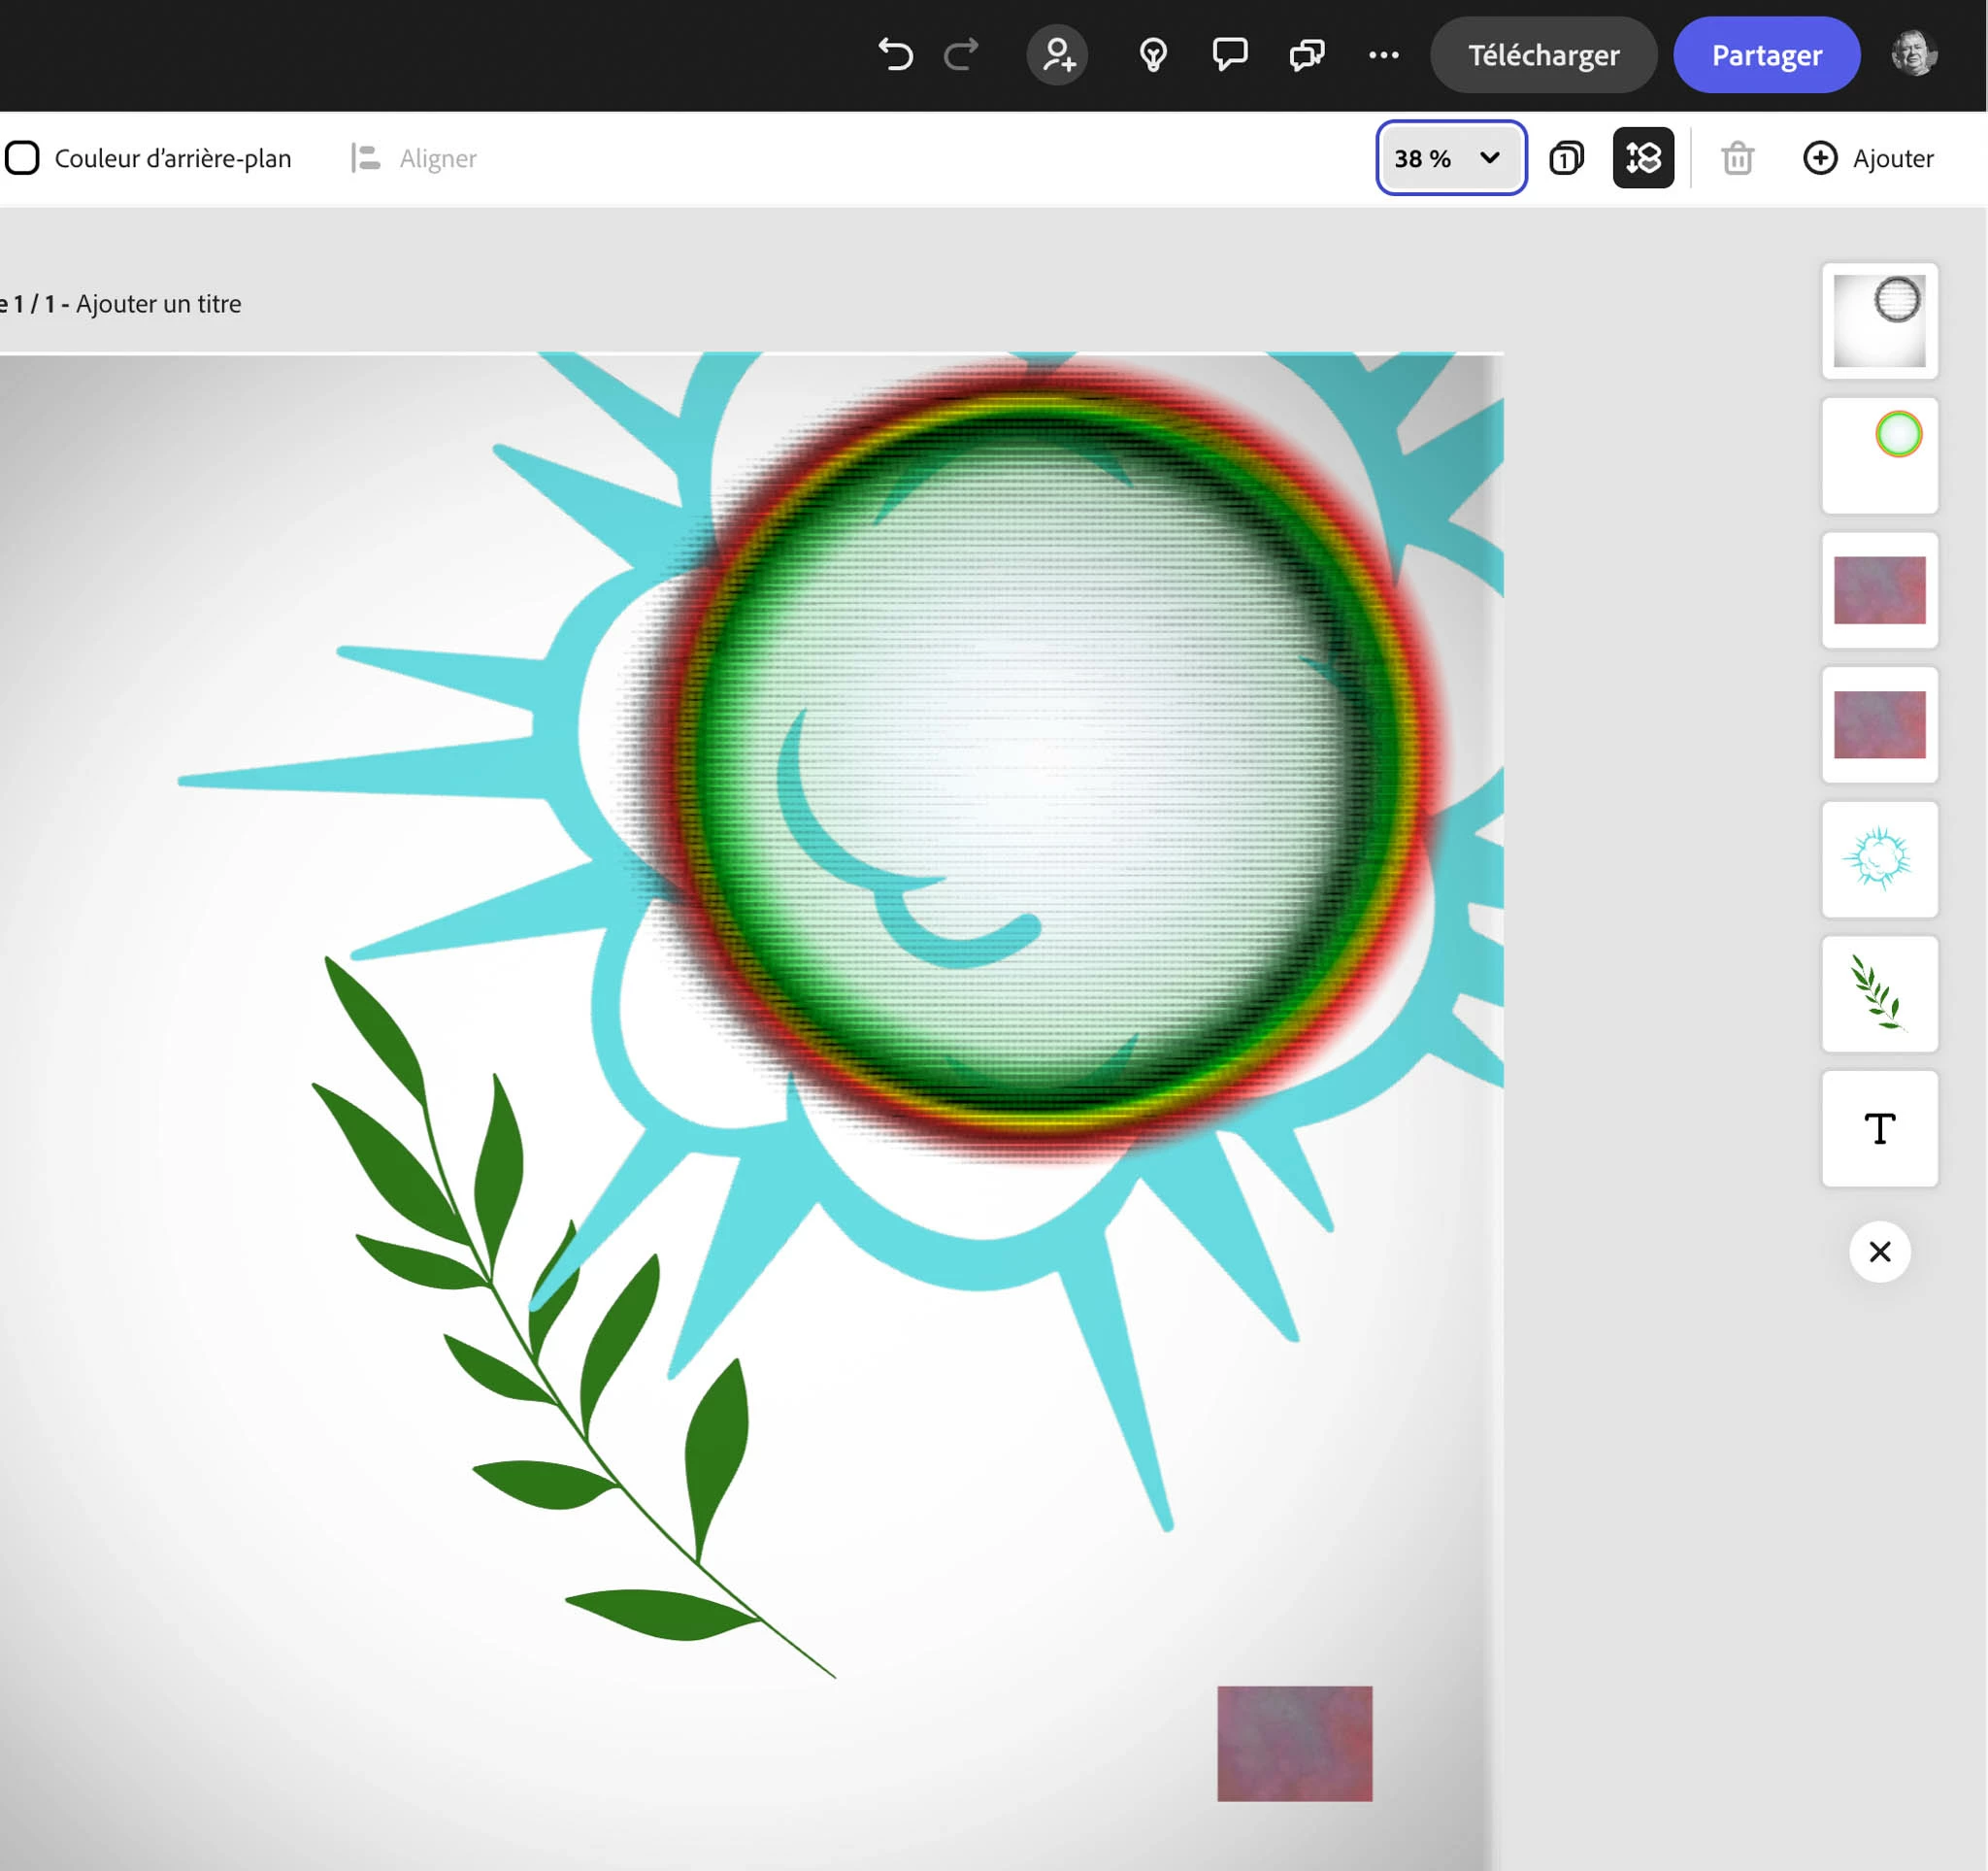Open the three-dot more options menu
Viewport: 1988px width, 1871px height.
pos(1383,54)
